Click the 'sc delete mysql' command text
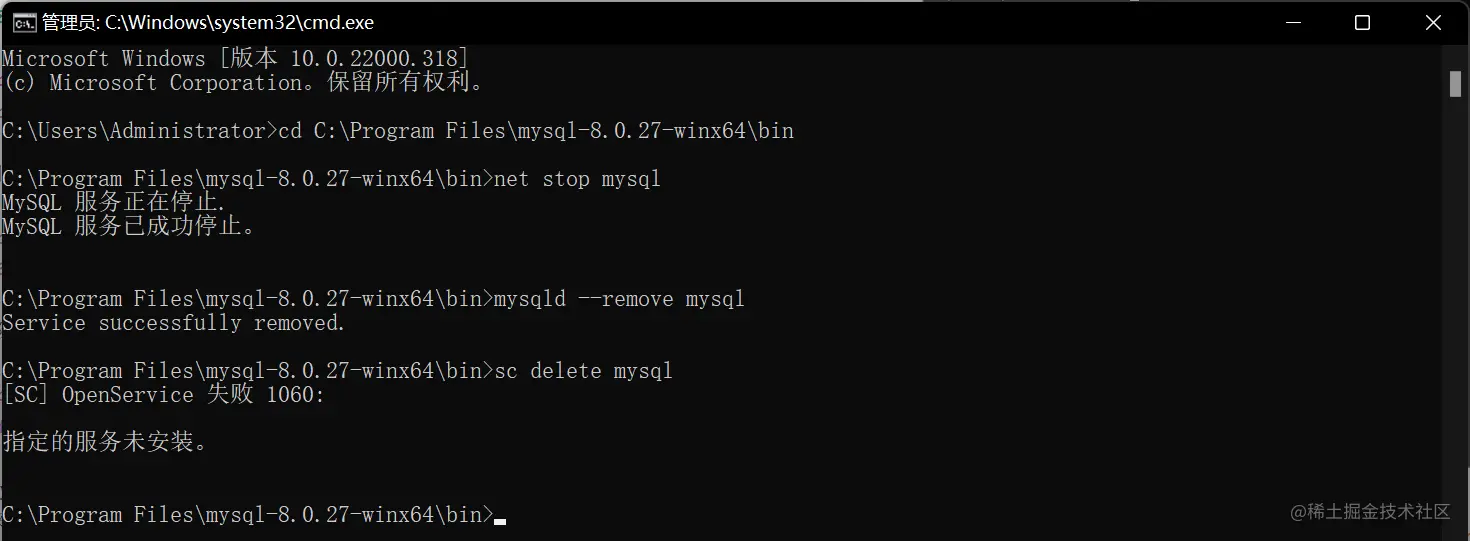Viewport: 1470px width, 541px height. (583, 371)
